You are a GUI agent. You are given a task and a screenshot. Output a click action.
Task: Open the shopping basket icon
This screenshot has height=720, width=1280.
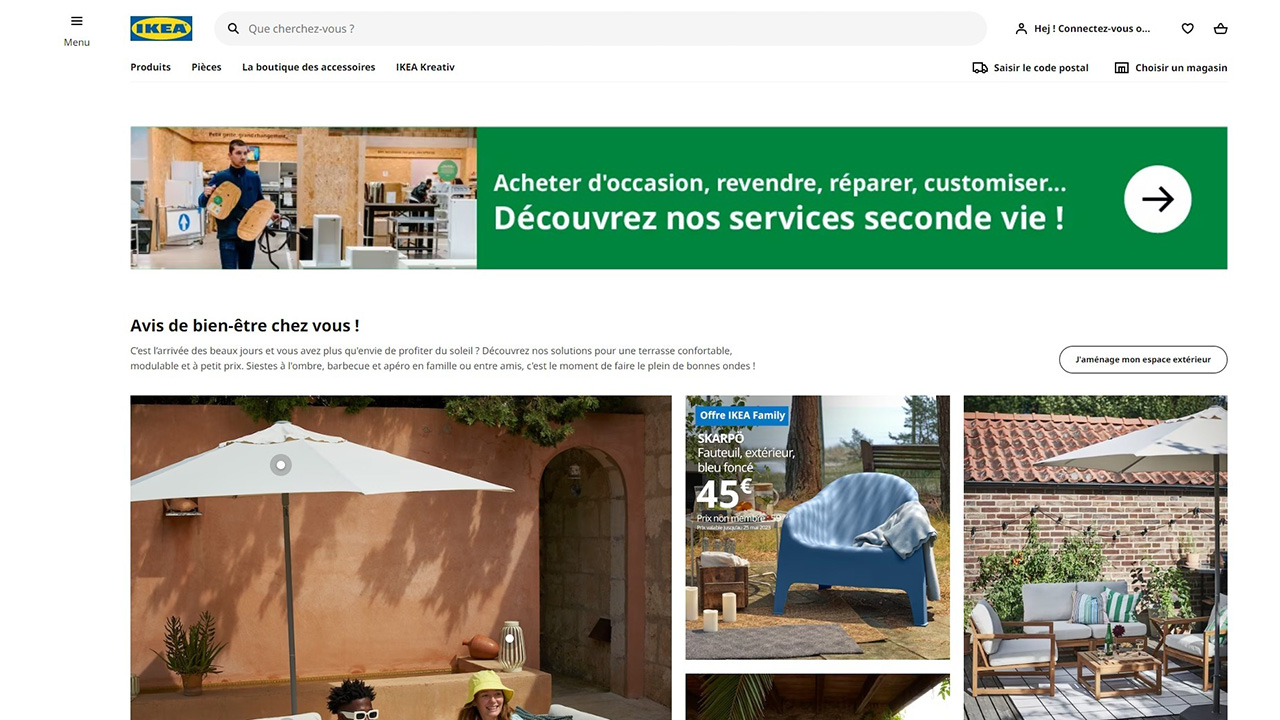point(1220,29)
